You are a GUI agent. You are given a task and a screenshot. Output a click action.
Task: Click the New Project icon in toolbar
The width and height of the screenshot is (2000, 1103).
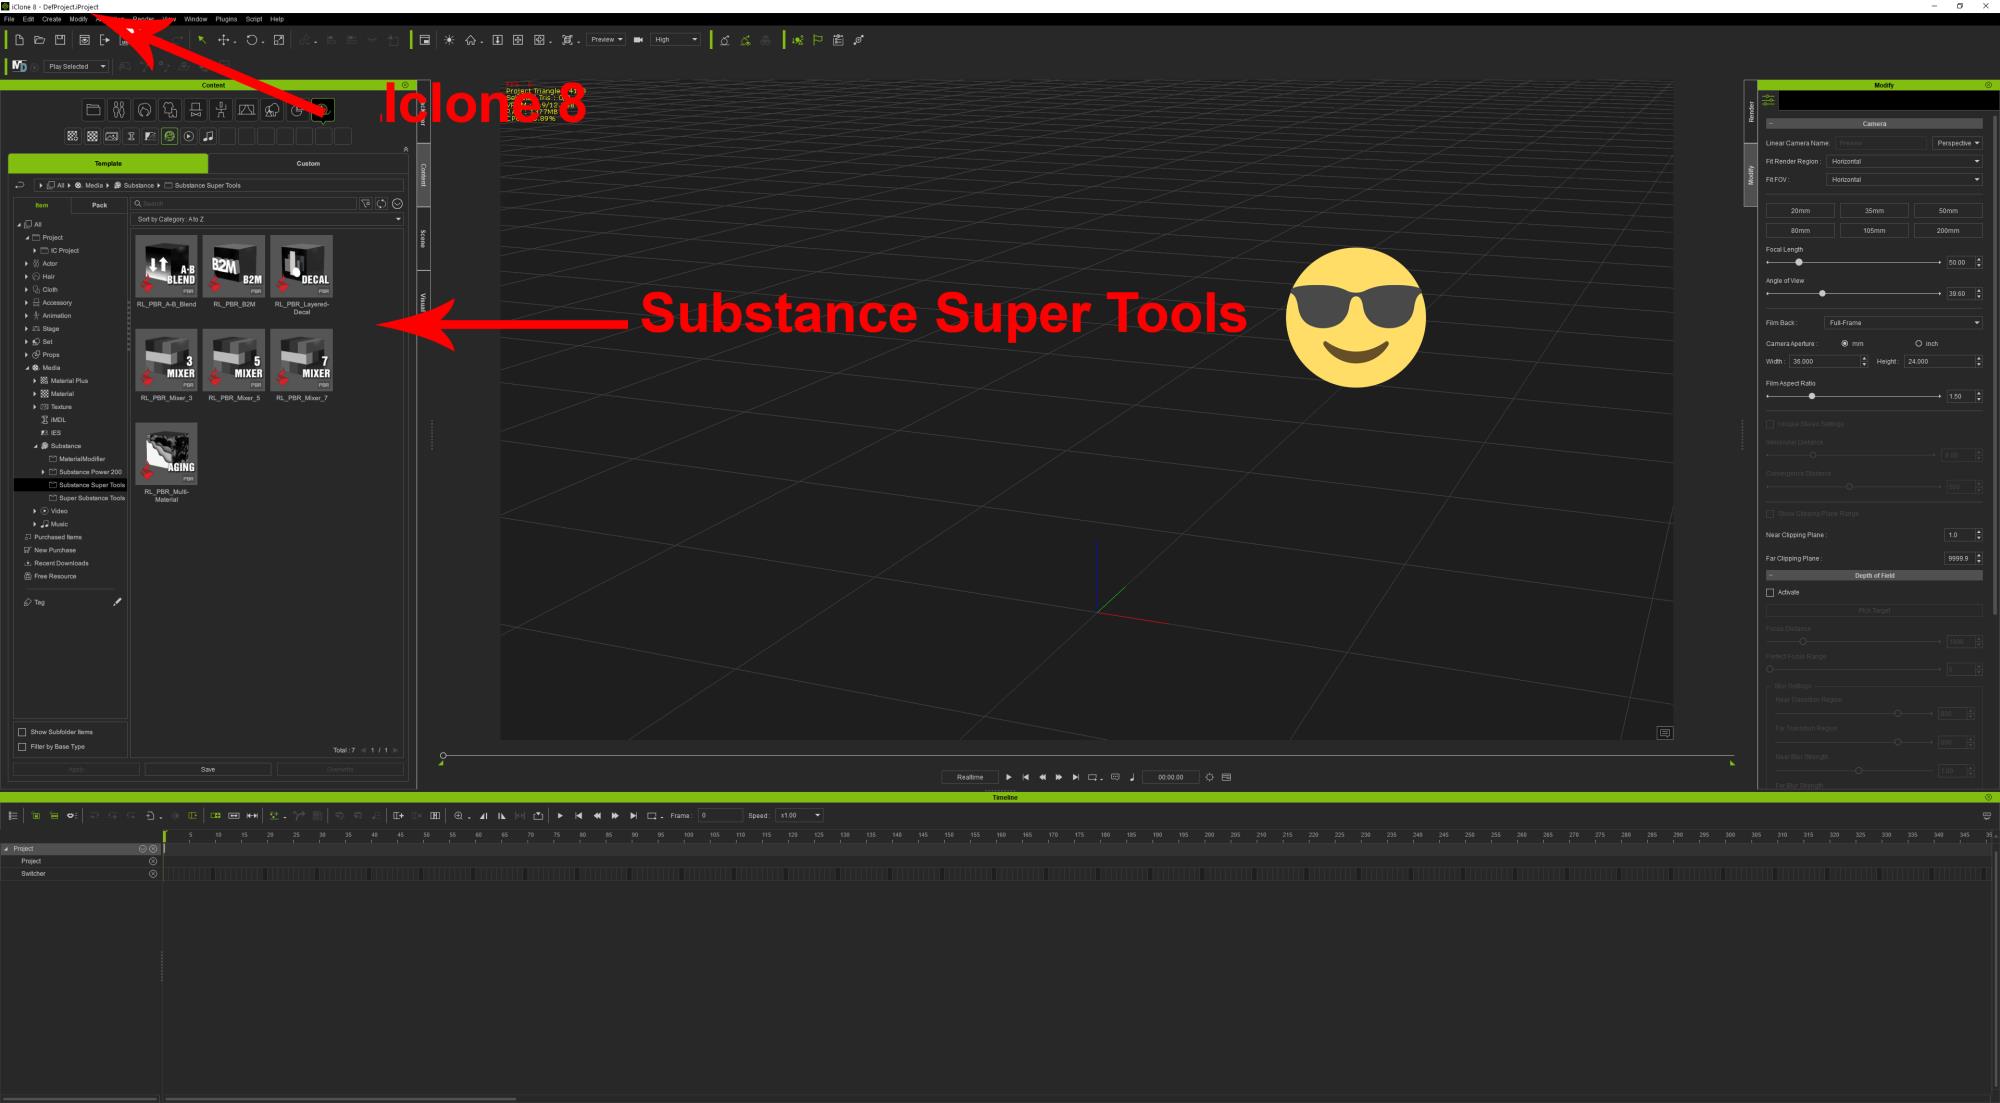[x=19, y=40]
